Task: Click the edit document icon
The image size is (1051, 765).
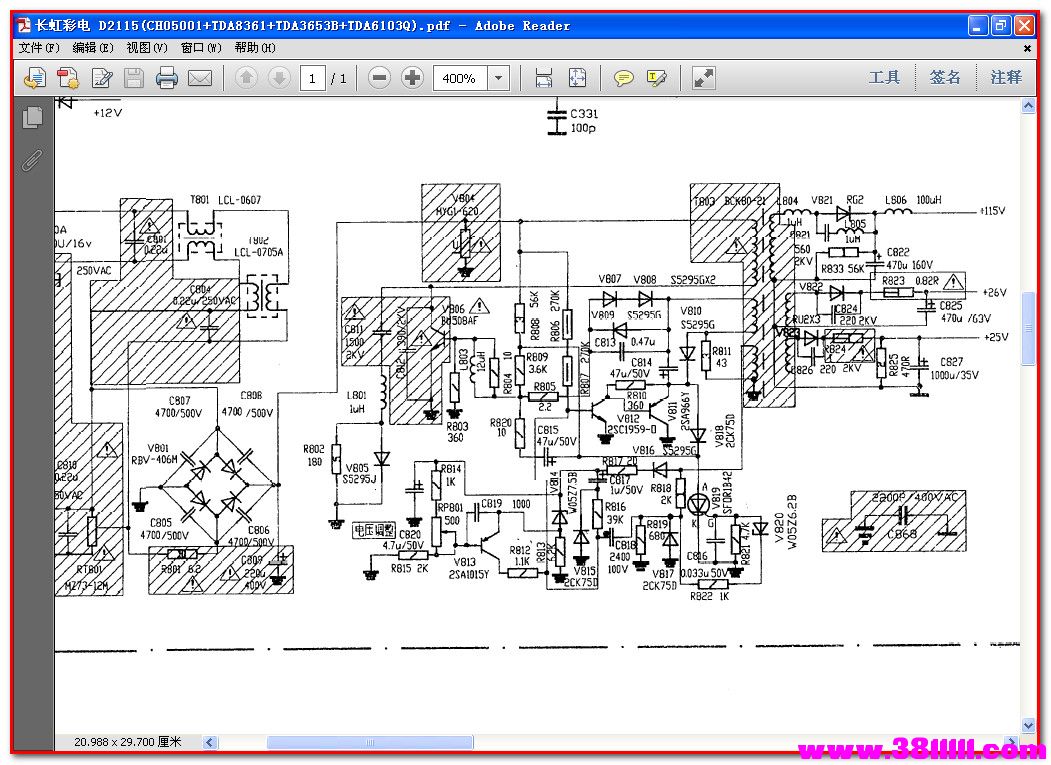Action: (102, 78)
